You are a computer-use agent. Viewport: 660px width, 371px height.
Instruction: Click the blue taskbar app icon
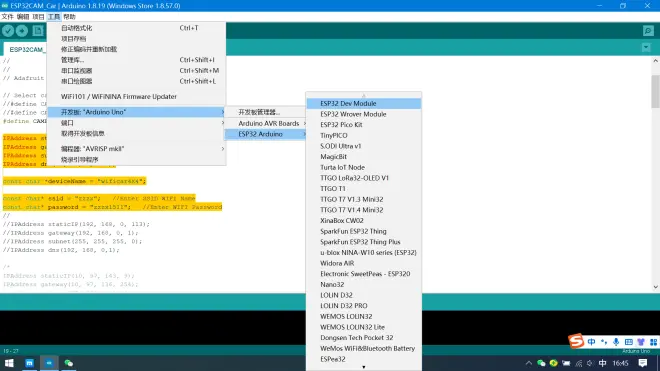click(29, 363)
